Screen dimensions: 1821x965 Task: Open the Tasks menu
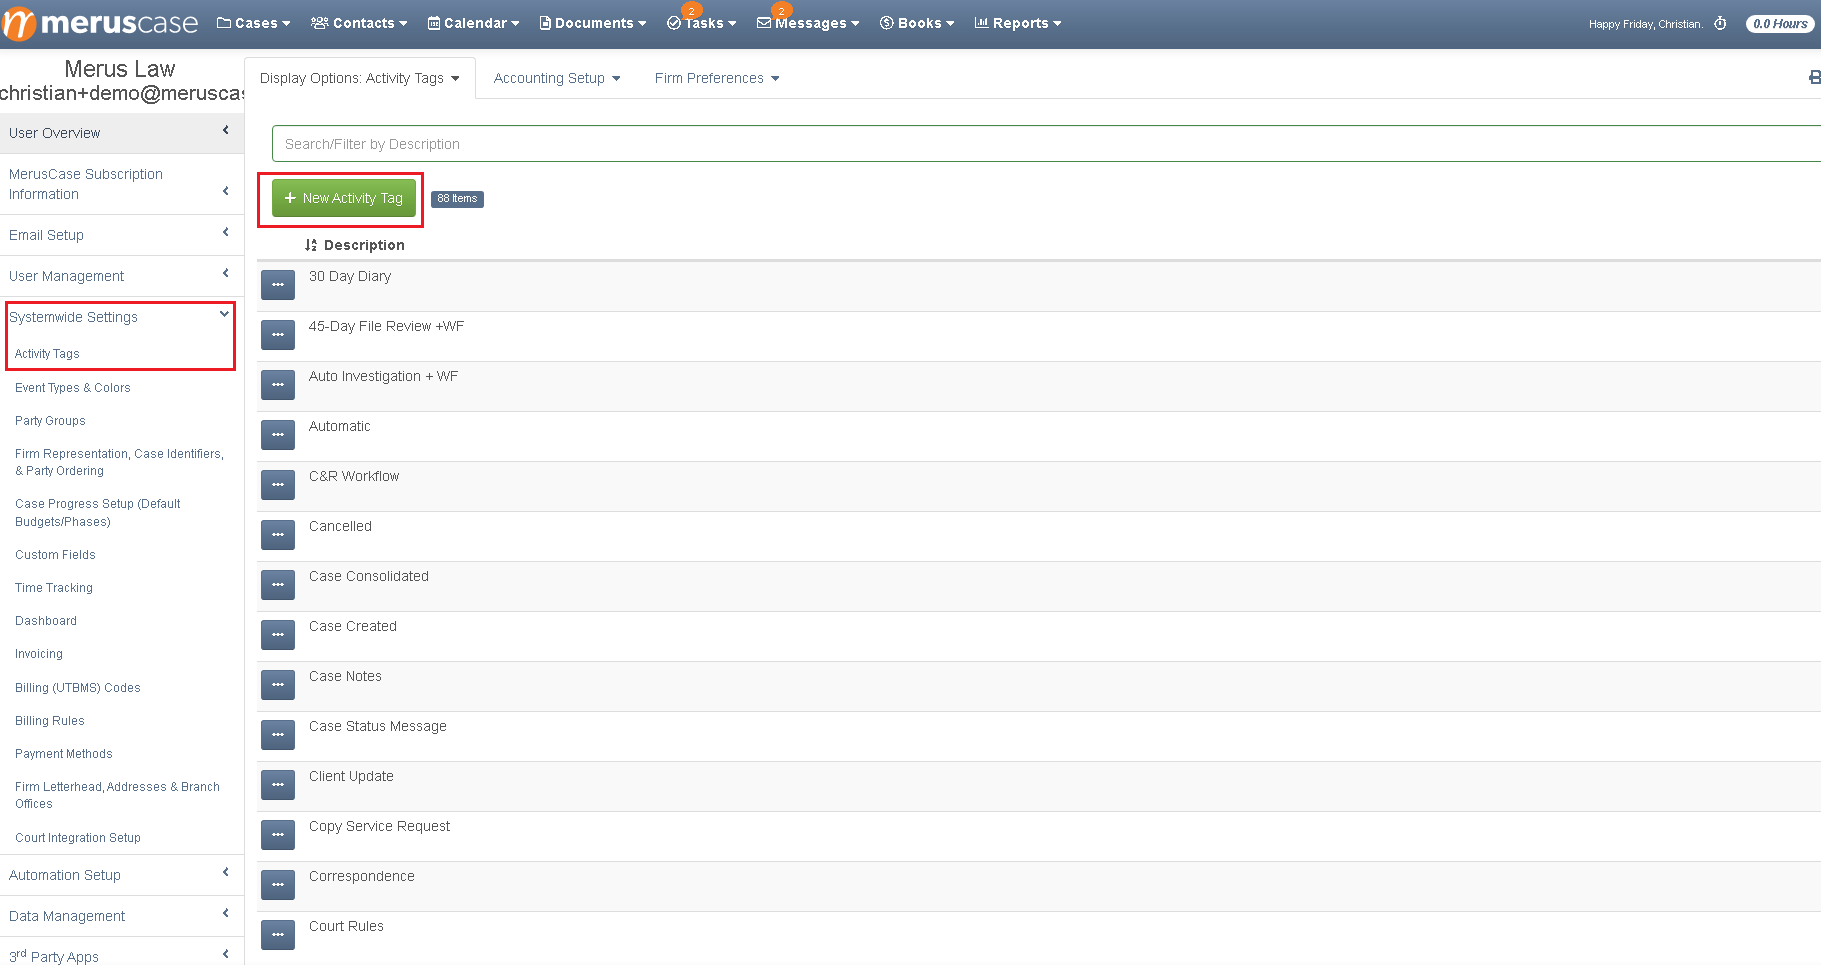(701, 23)
